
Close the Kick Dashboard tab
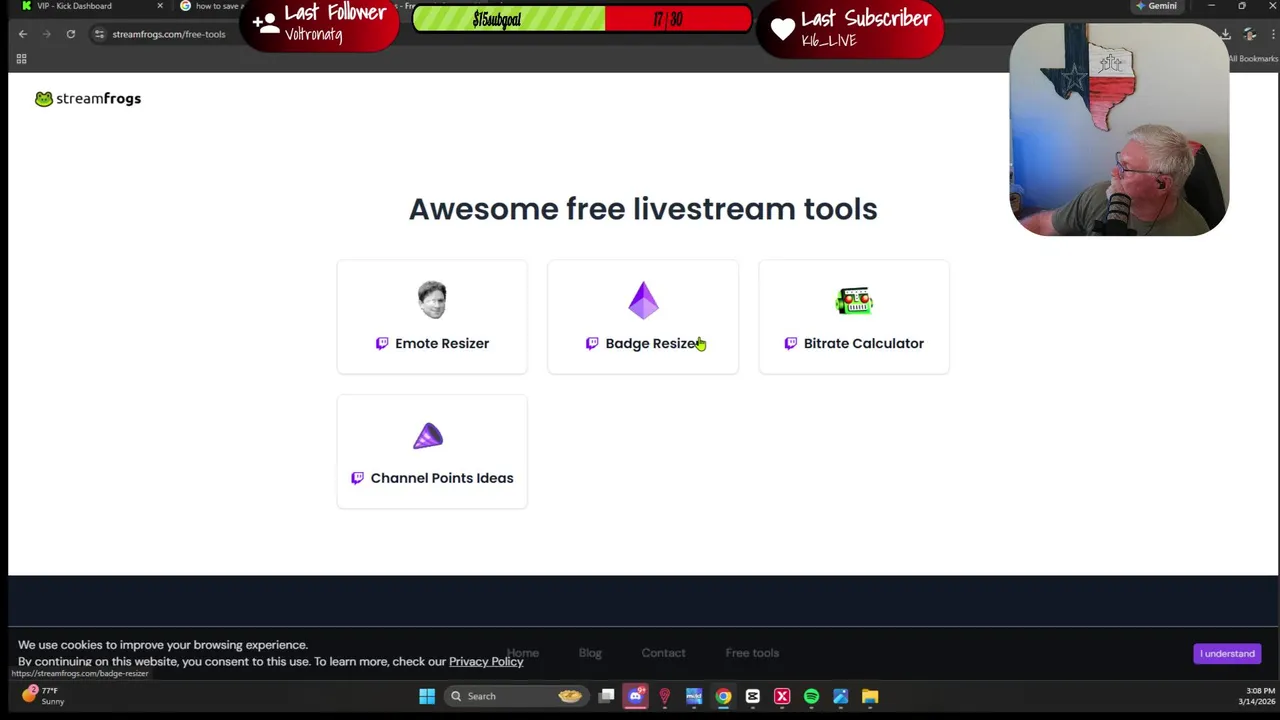pos(159,6)
